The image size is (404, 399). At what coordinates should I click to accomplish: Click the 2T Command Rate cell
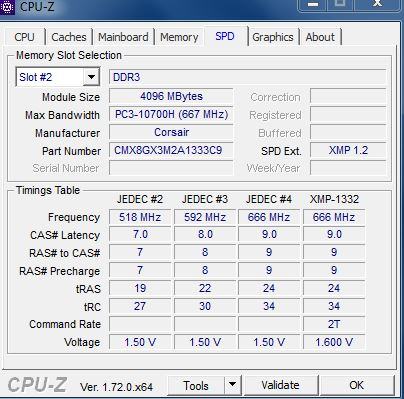(x=334, y=324)
